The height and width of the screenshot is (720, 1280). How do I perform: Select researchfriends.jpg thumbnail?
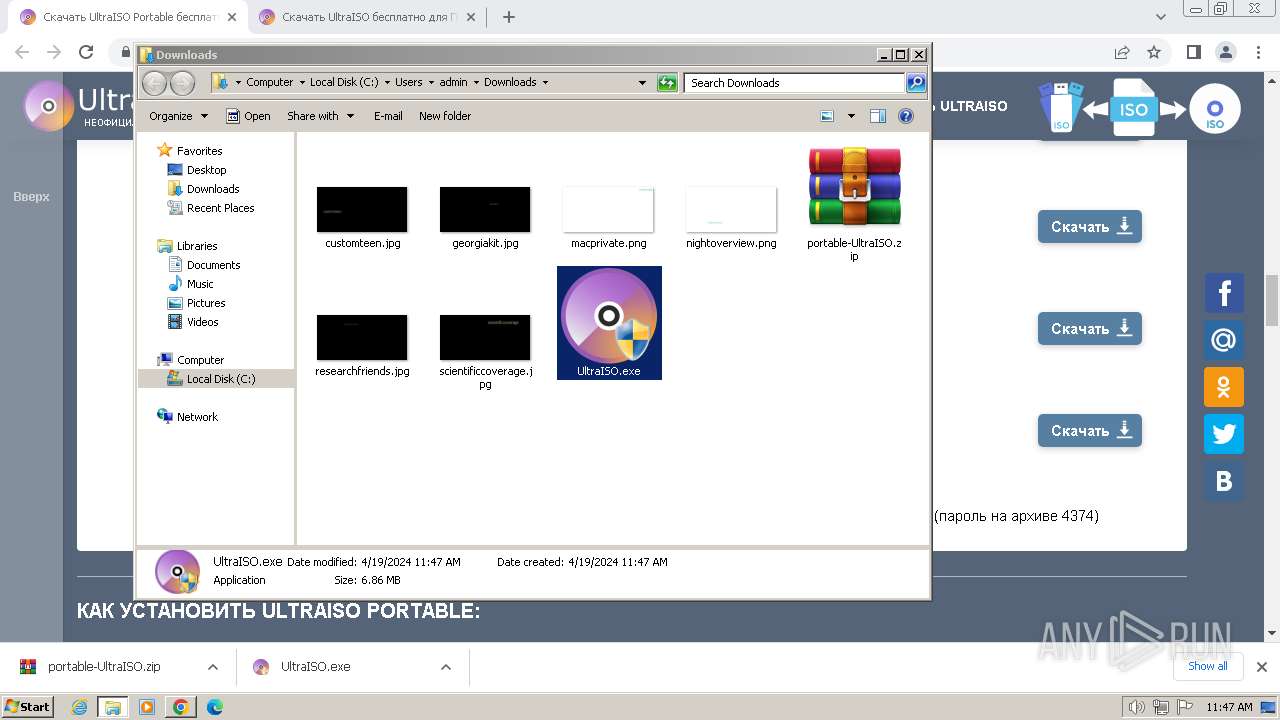tap(362, 337)
